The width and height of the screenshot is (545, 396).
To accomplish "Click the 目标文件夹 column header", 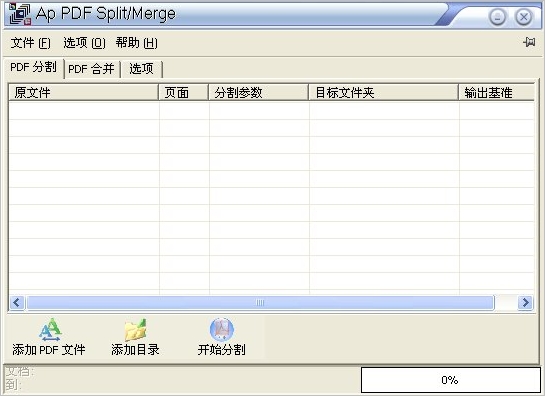I will coord(384,92).
